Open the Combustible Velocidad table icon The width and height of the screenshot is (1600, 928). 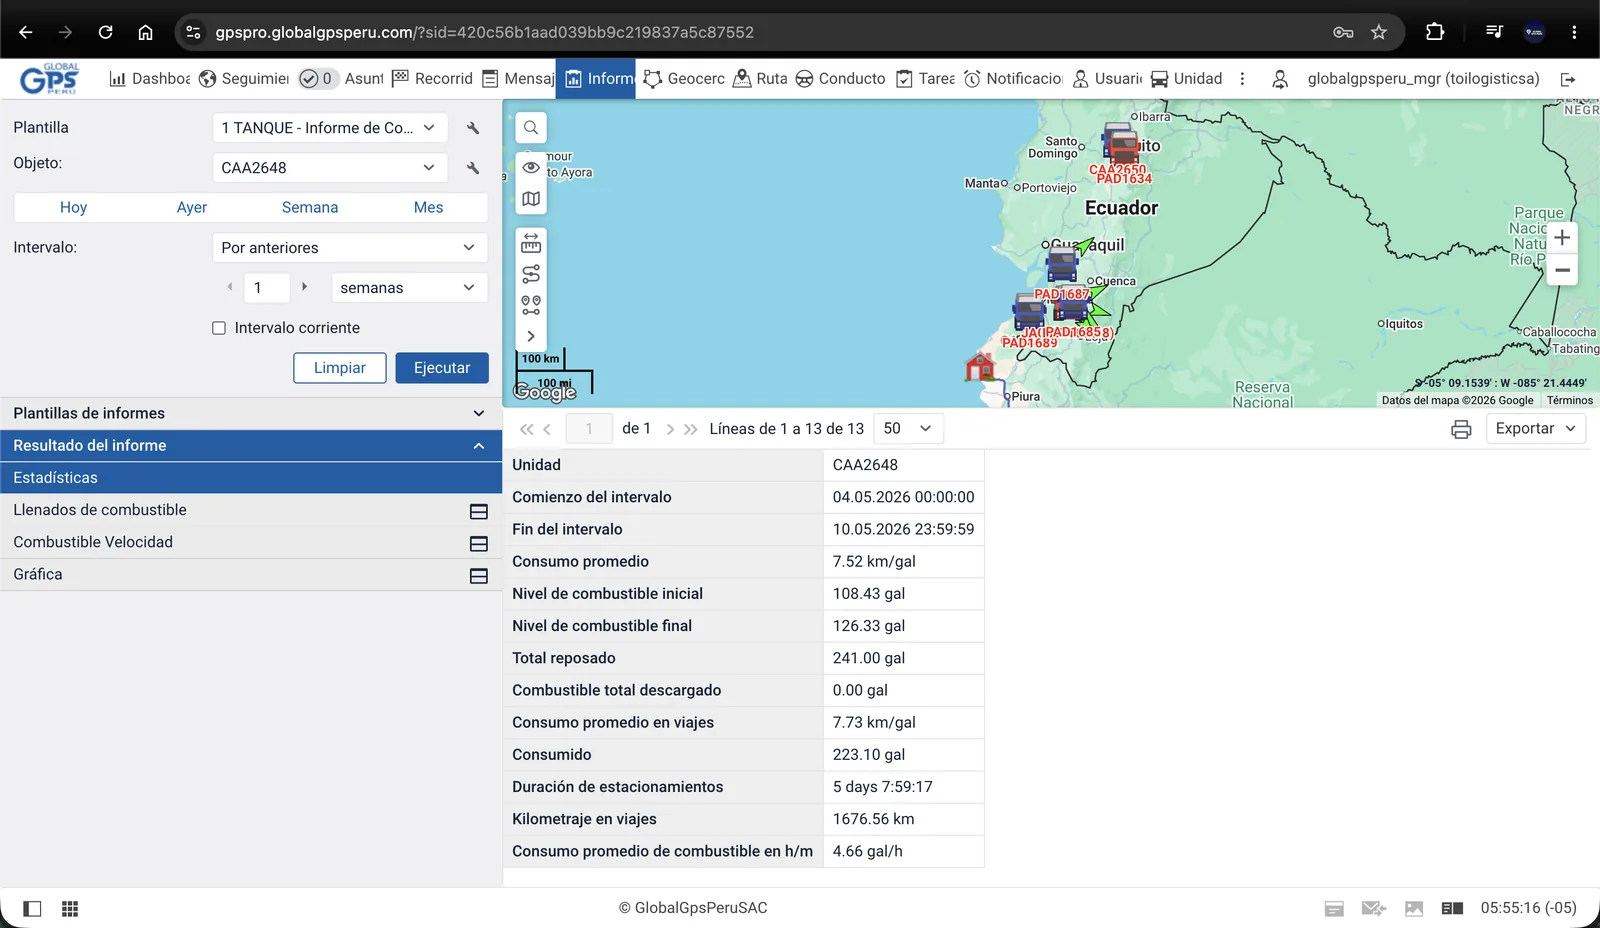click(x=479, y=543)
